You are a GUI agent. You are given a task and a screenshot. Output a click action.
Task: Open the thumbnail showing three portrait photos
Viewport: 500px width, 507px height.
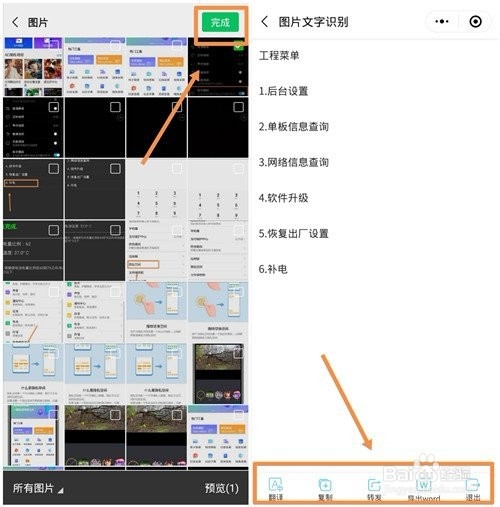(x=33, y=66)
